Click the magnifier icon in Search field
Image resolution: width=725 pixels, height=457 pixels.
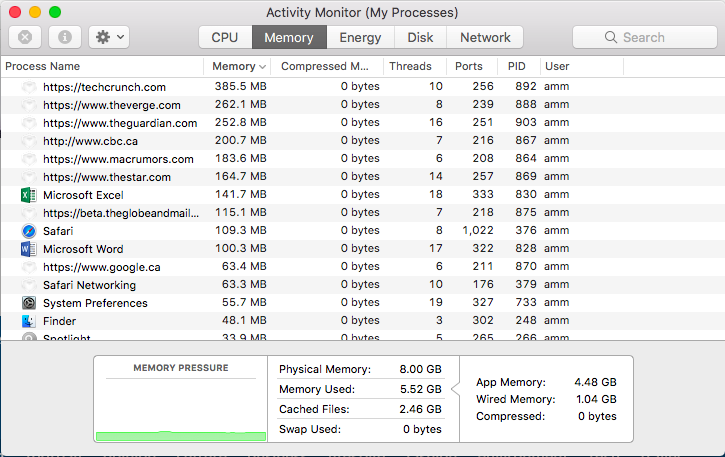coord(611,37)
